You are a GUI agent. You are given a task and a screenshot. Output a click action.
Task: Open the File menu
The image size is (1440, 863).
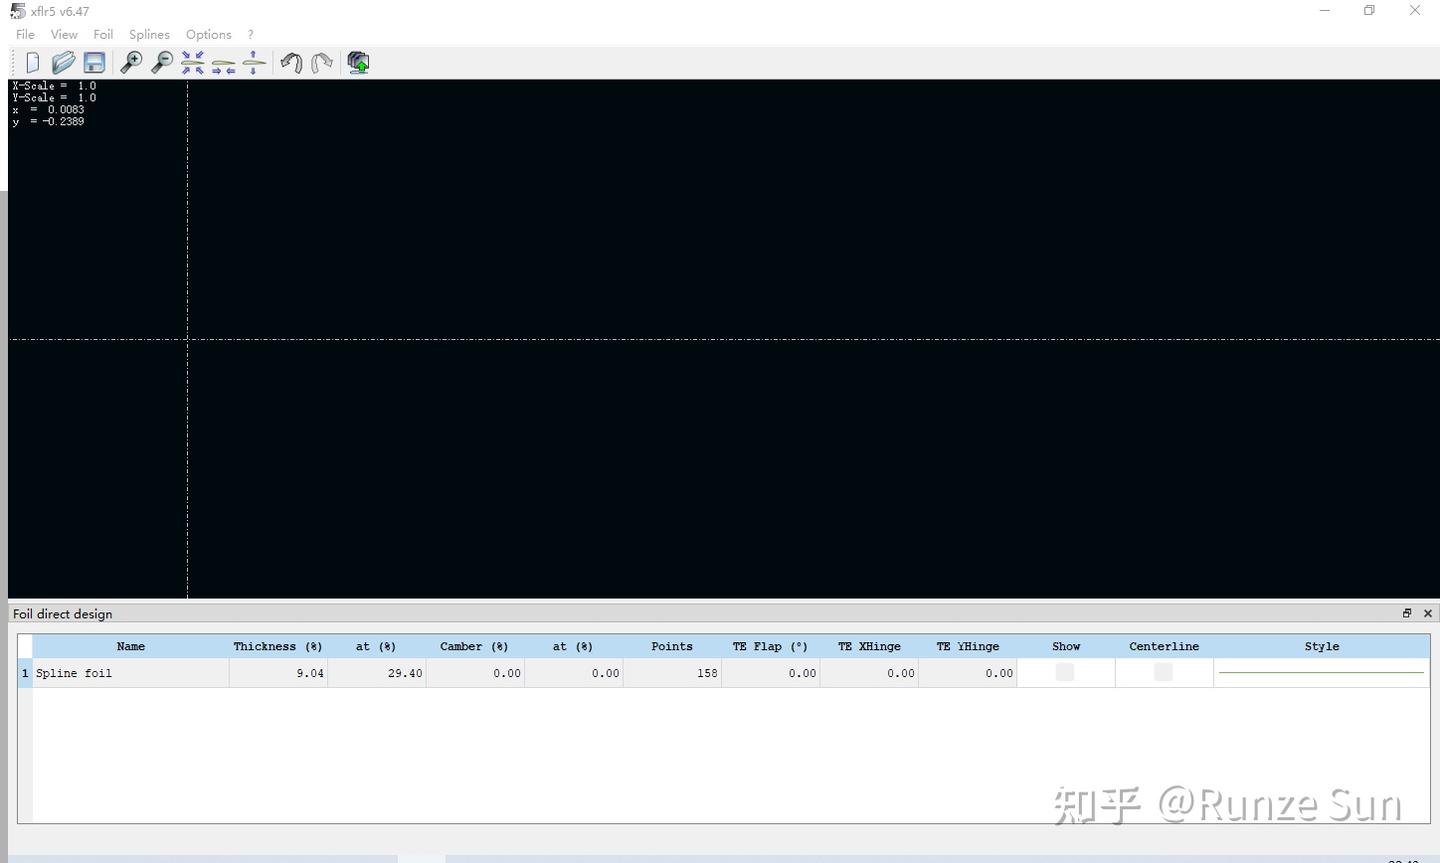click(24, 34)
